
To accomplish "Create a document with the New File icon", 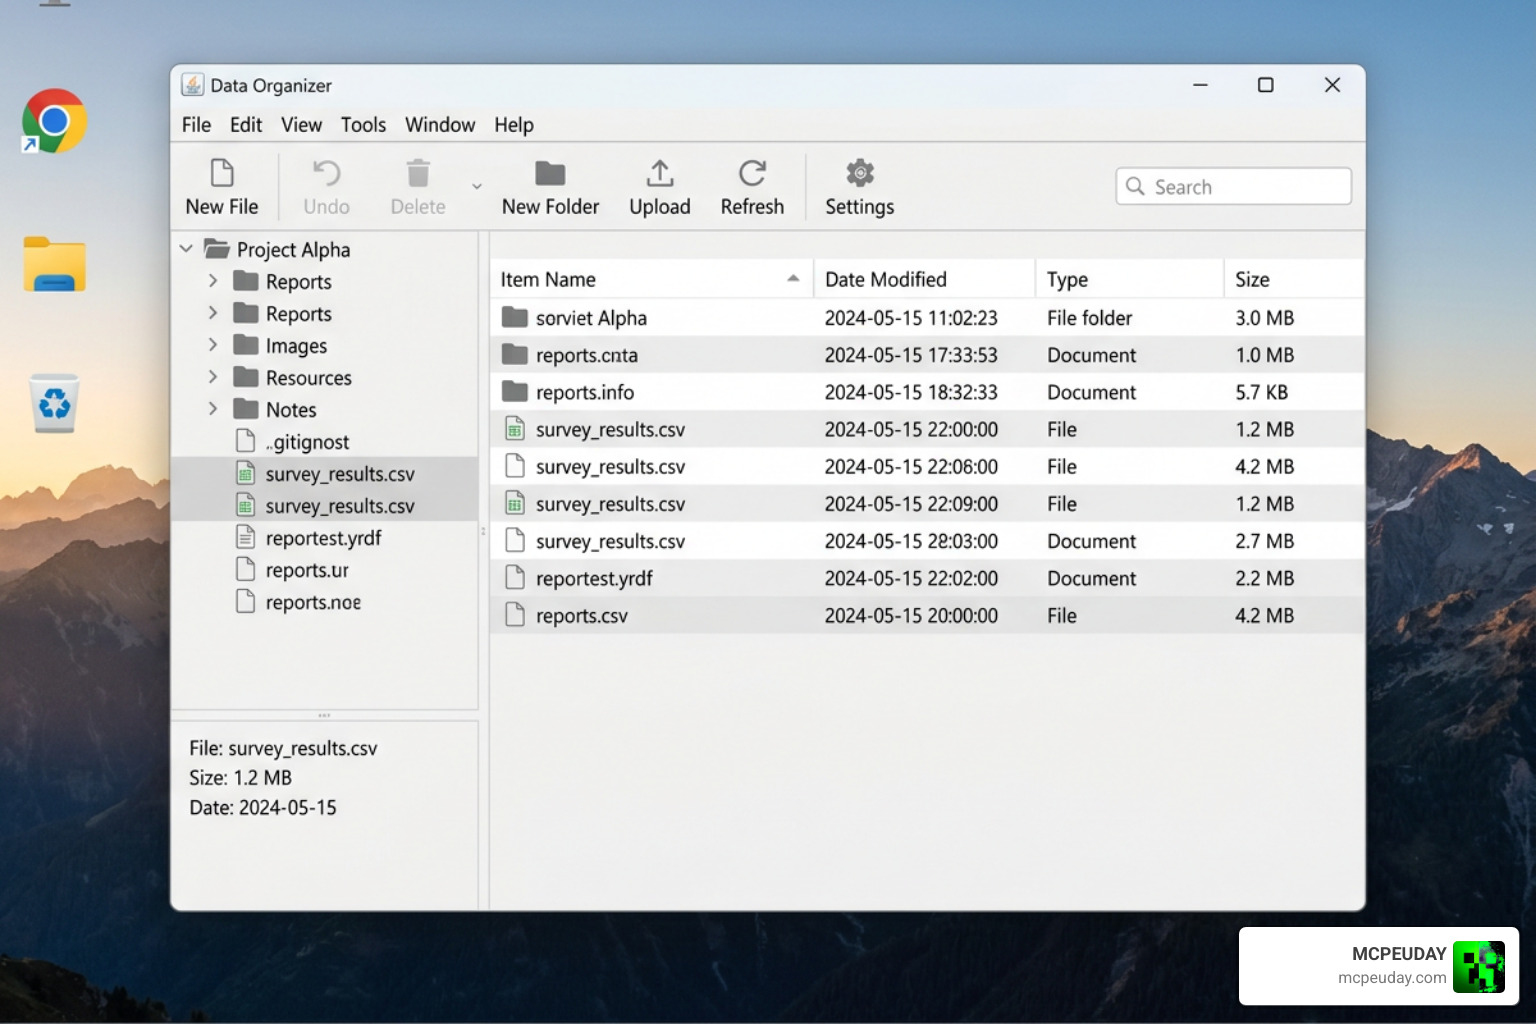I will tap(222, 173).
